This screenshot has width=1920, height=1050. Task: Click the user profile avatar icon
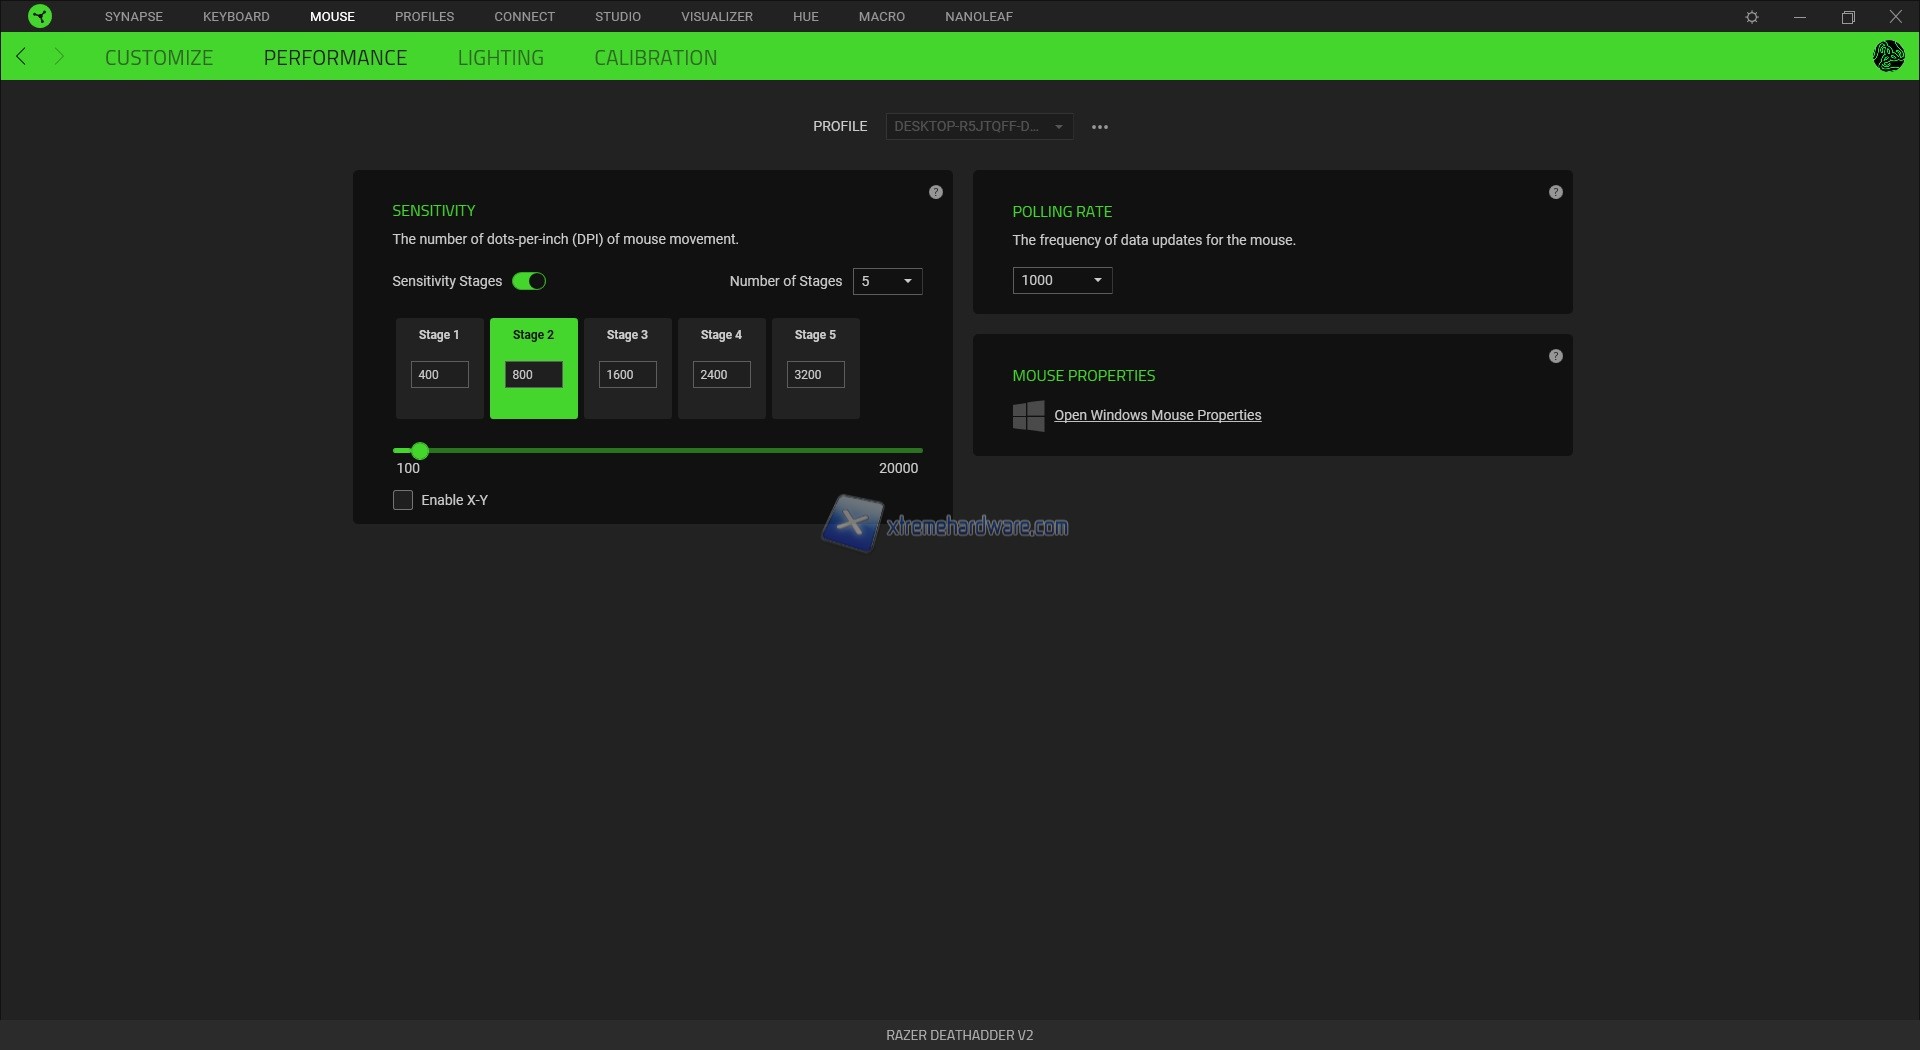(1888, 56)
